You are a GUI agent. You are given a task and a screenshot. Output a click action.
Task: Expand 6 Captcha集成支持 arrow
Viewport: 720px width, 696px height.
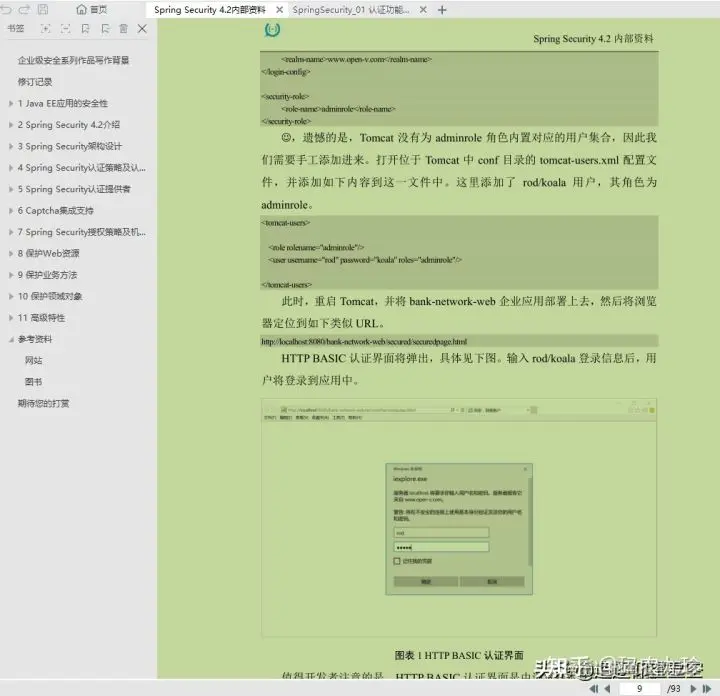click(11, 210)
